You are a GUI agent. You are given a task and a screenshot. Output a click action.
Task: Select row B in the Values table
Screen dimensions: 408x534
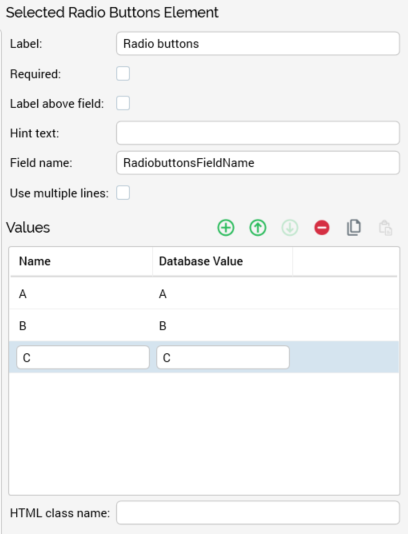click(x=204, y=326)
